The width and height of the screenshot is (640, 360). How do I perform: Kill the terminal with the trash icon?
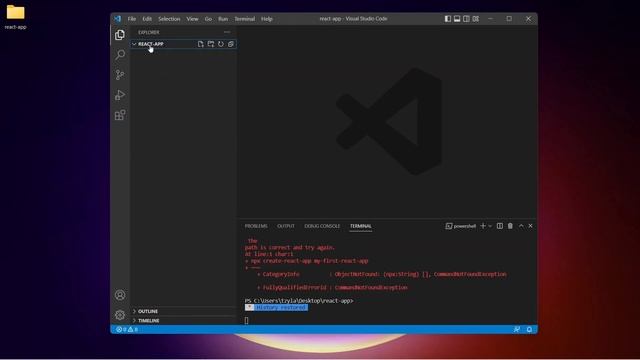click(x=510, y=226)
